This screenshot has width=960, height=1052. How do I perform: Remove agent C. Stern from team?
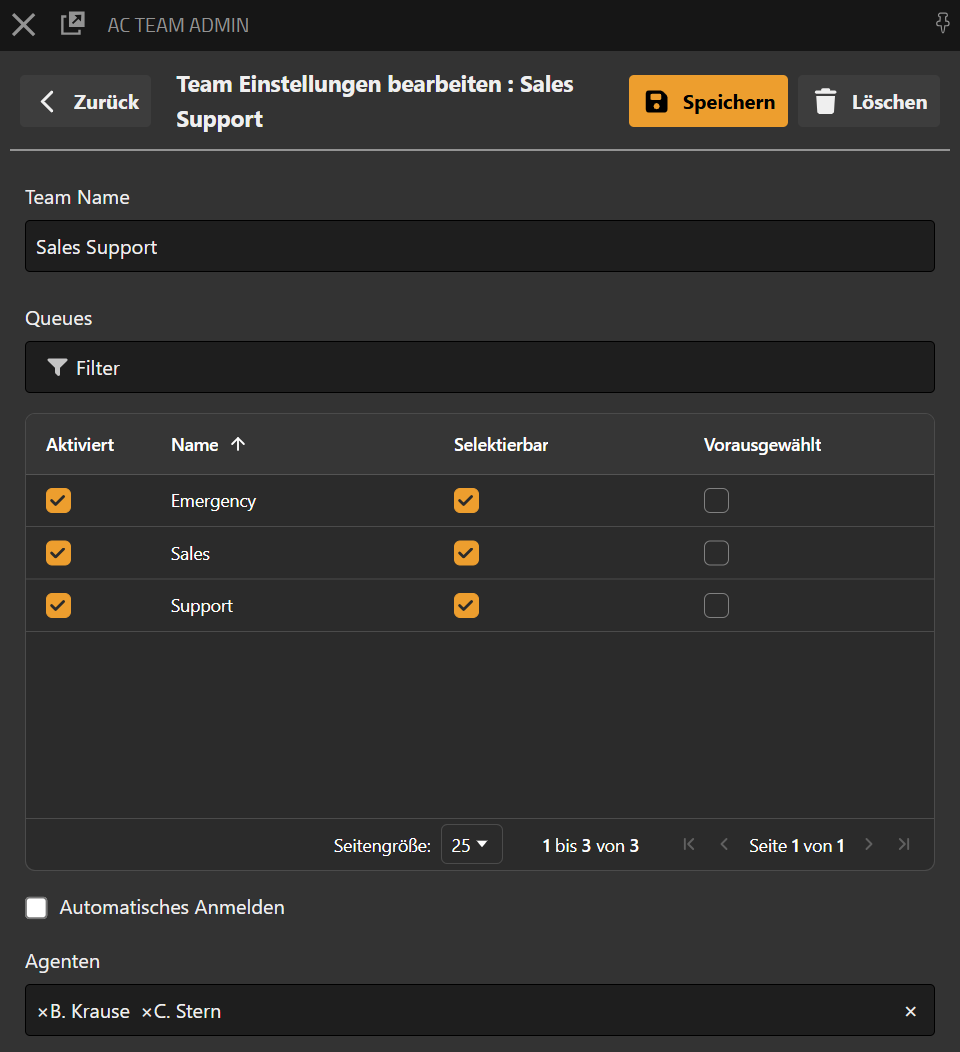point(147,1012)
